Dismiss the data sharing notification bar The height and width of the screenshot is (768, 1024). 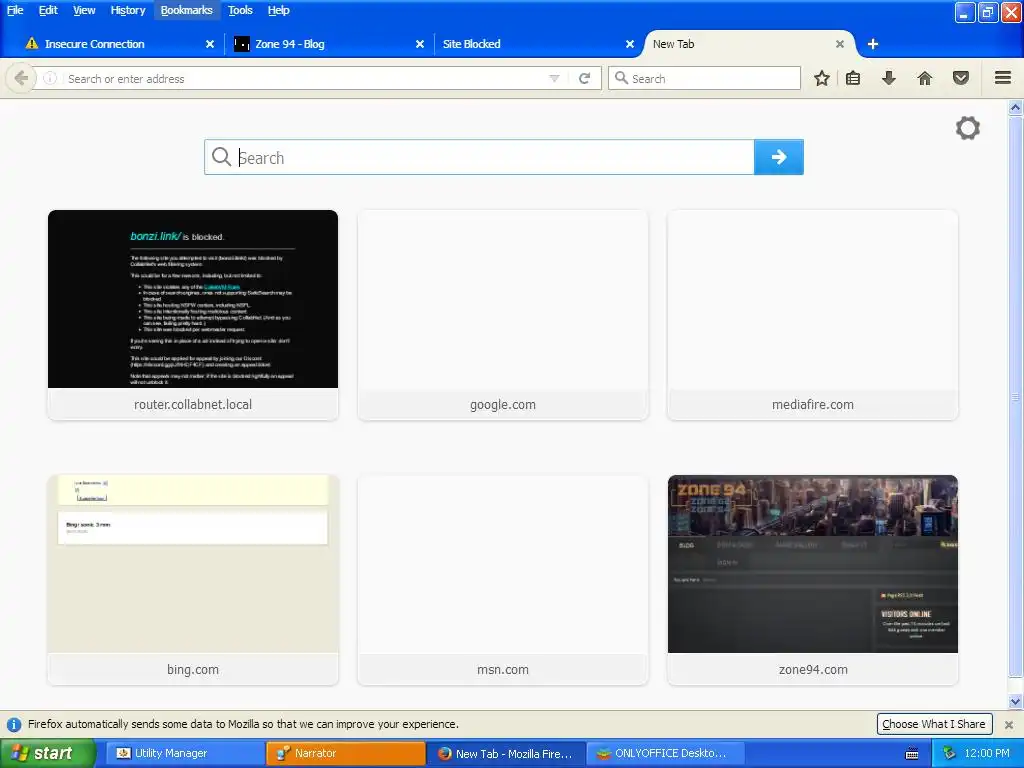click(x=1009, y=724)
